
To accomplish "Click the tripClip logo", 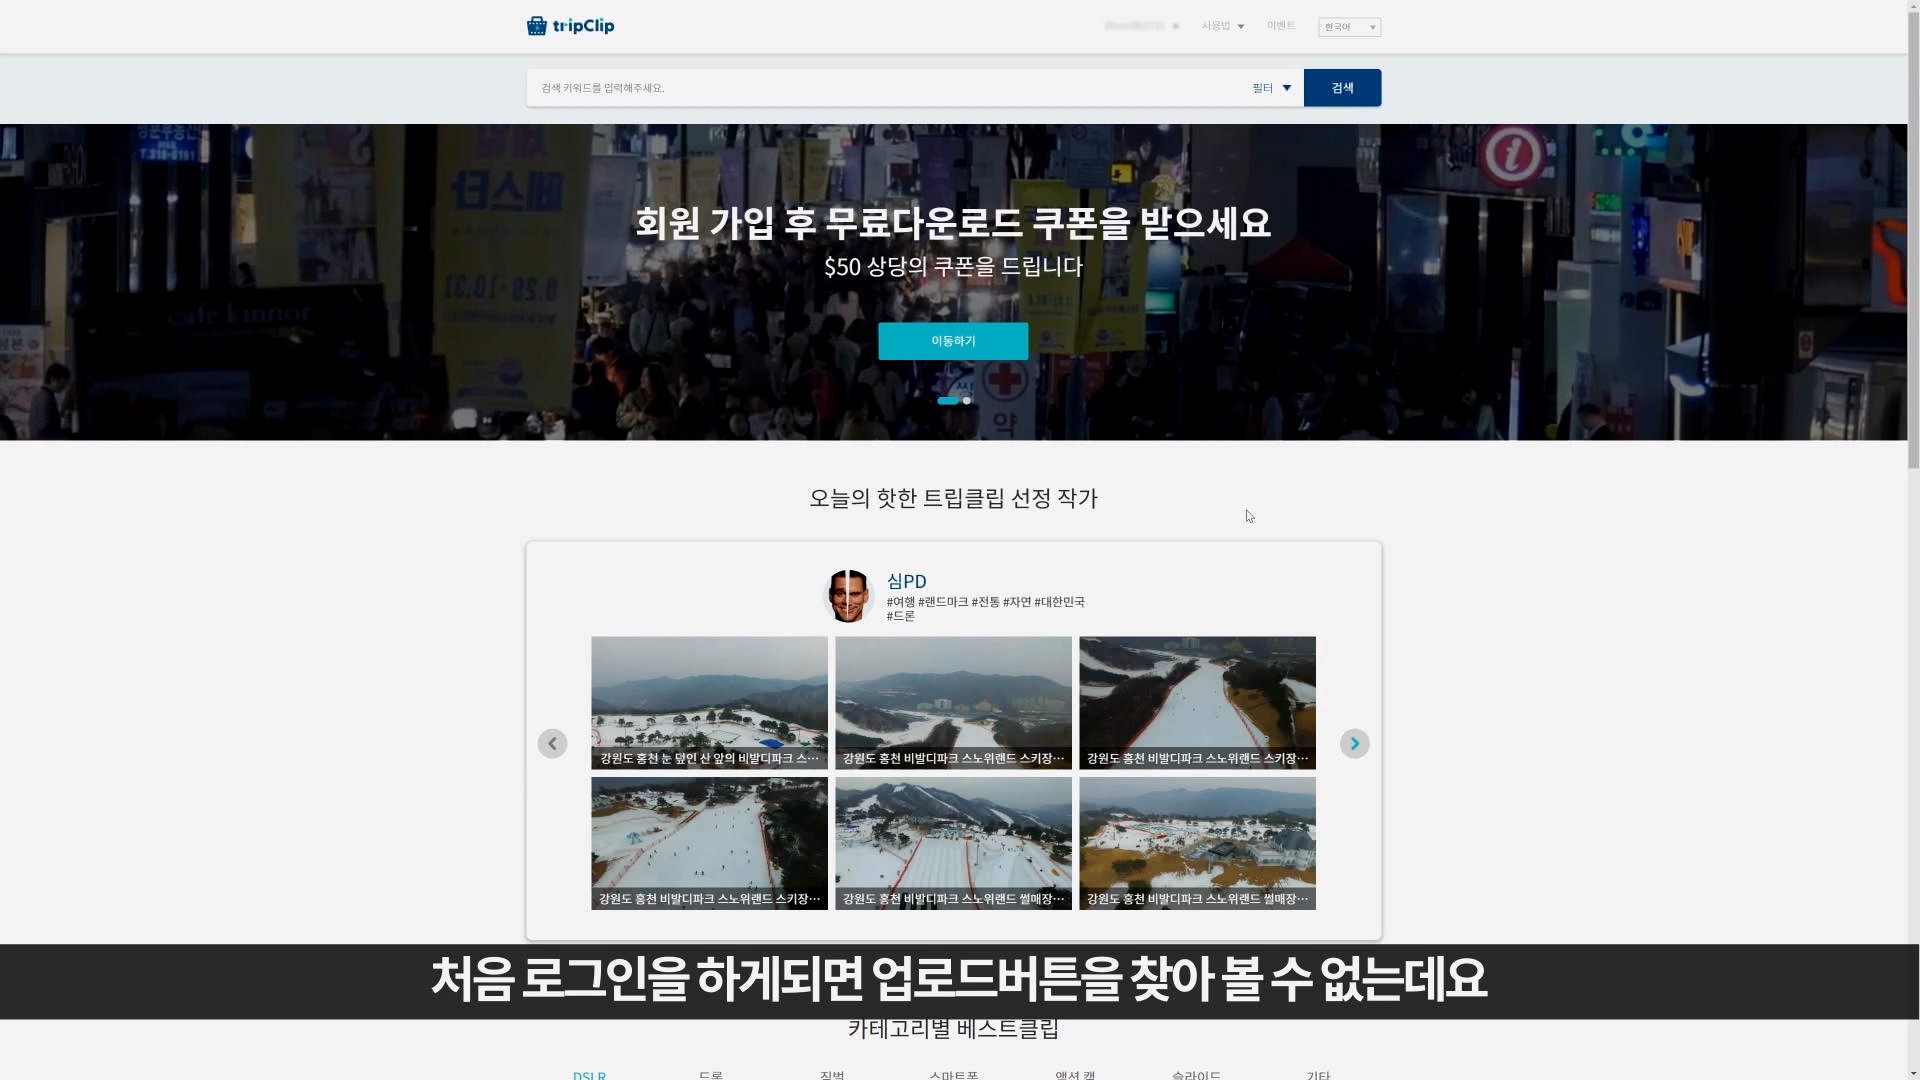I will [570, 26].
